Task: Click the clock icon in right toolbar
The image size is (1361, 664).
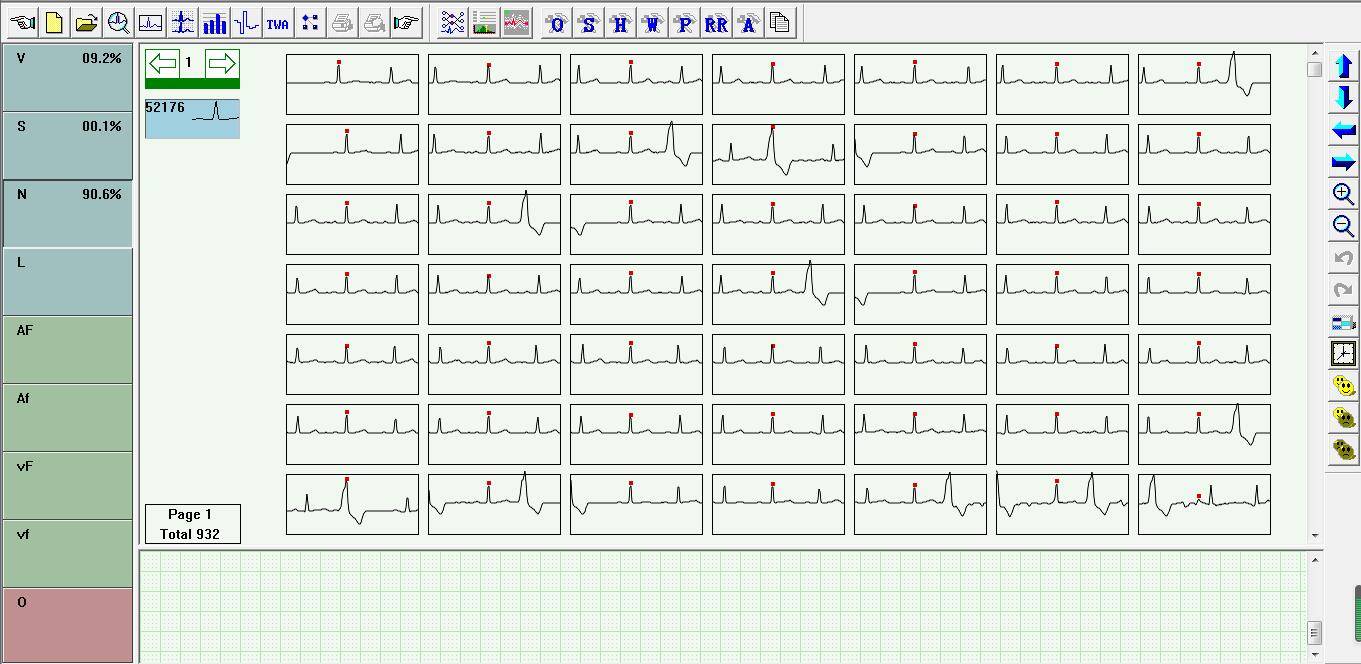Action: 1343,354
